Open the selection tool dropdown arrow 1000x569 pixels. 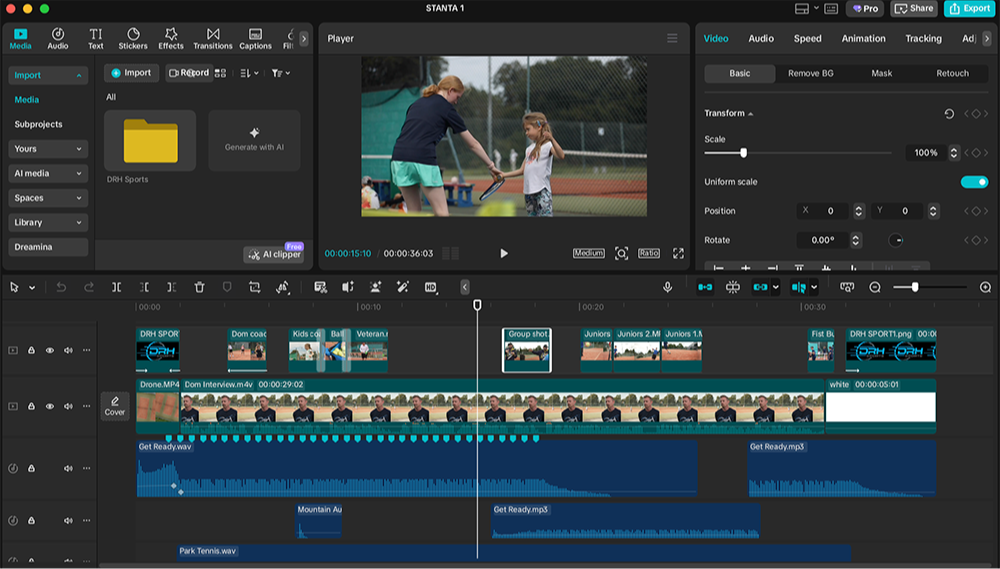click(32, 288)
